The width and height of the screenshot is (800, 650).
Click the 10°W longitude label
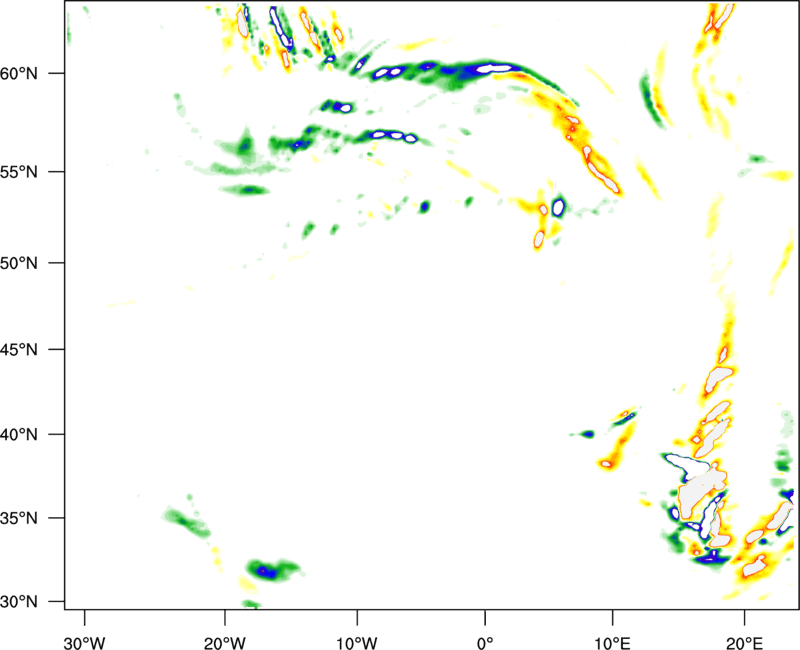tap(357, 642)
